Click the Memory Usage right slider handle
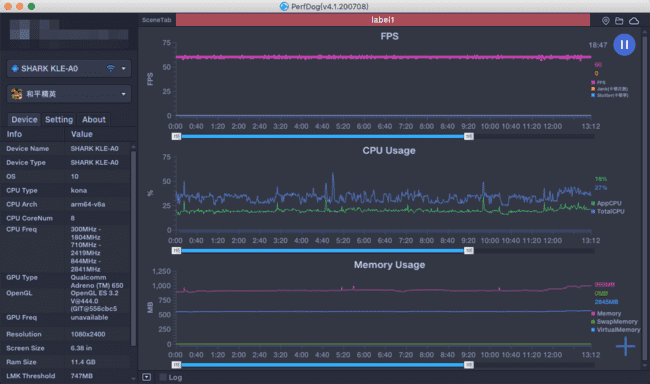Image resolution: width=650 pixels, height=384 pixels. pyautogui.click(x=468, y=365)
